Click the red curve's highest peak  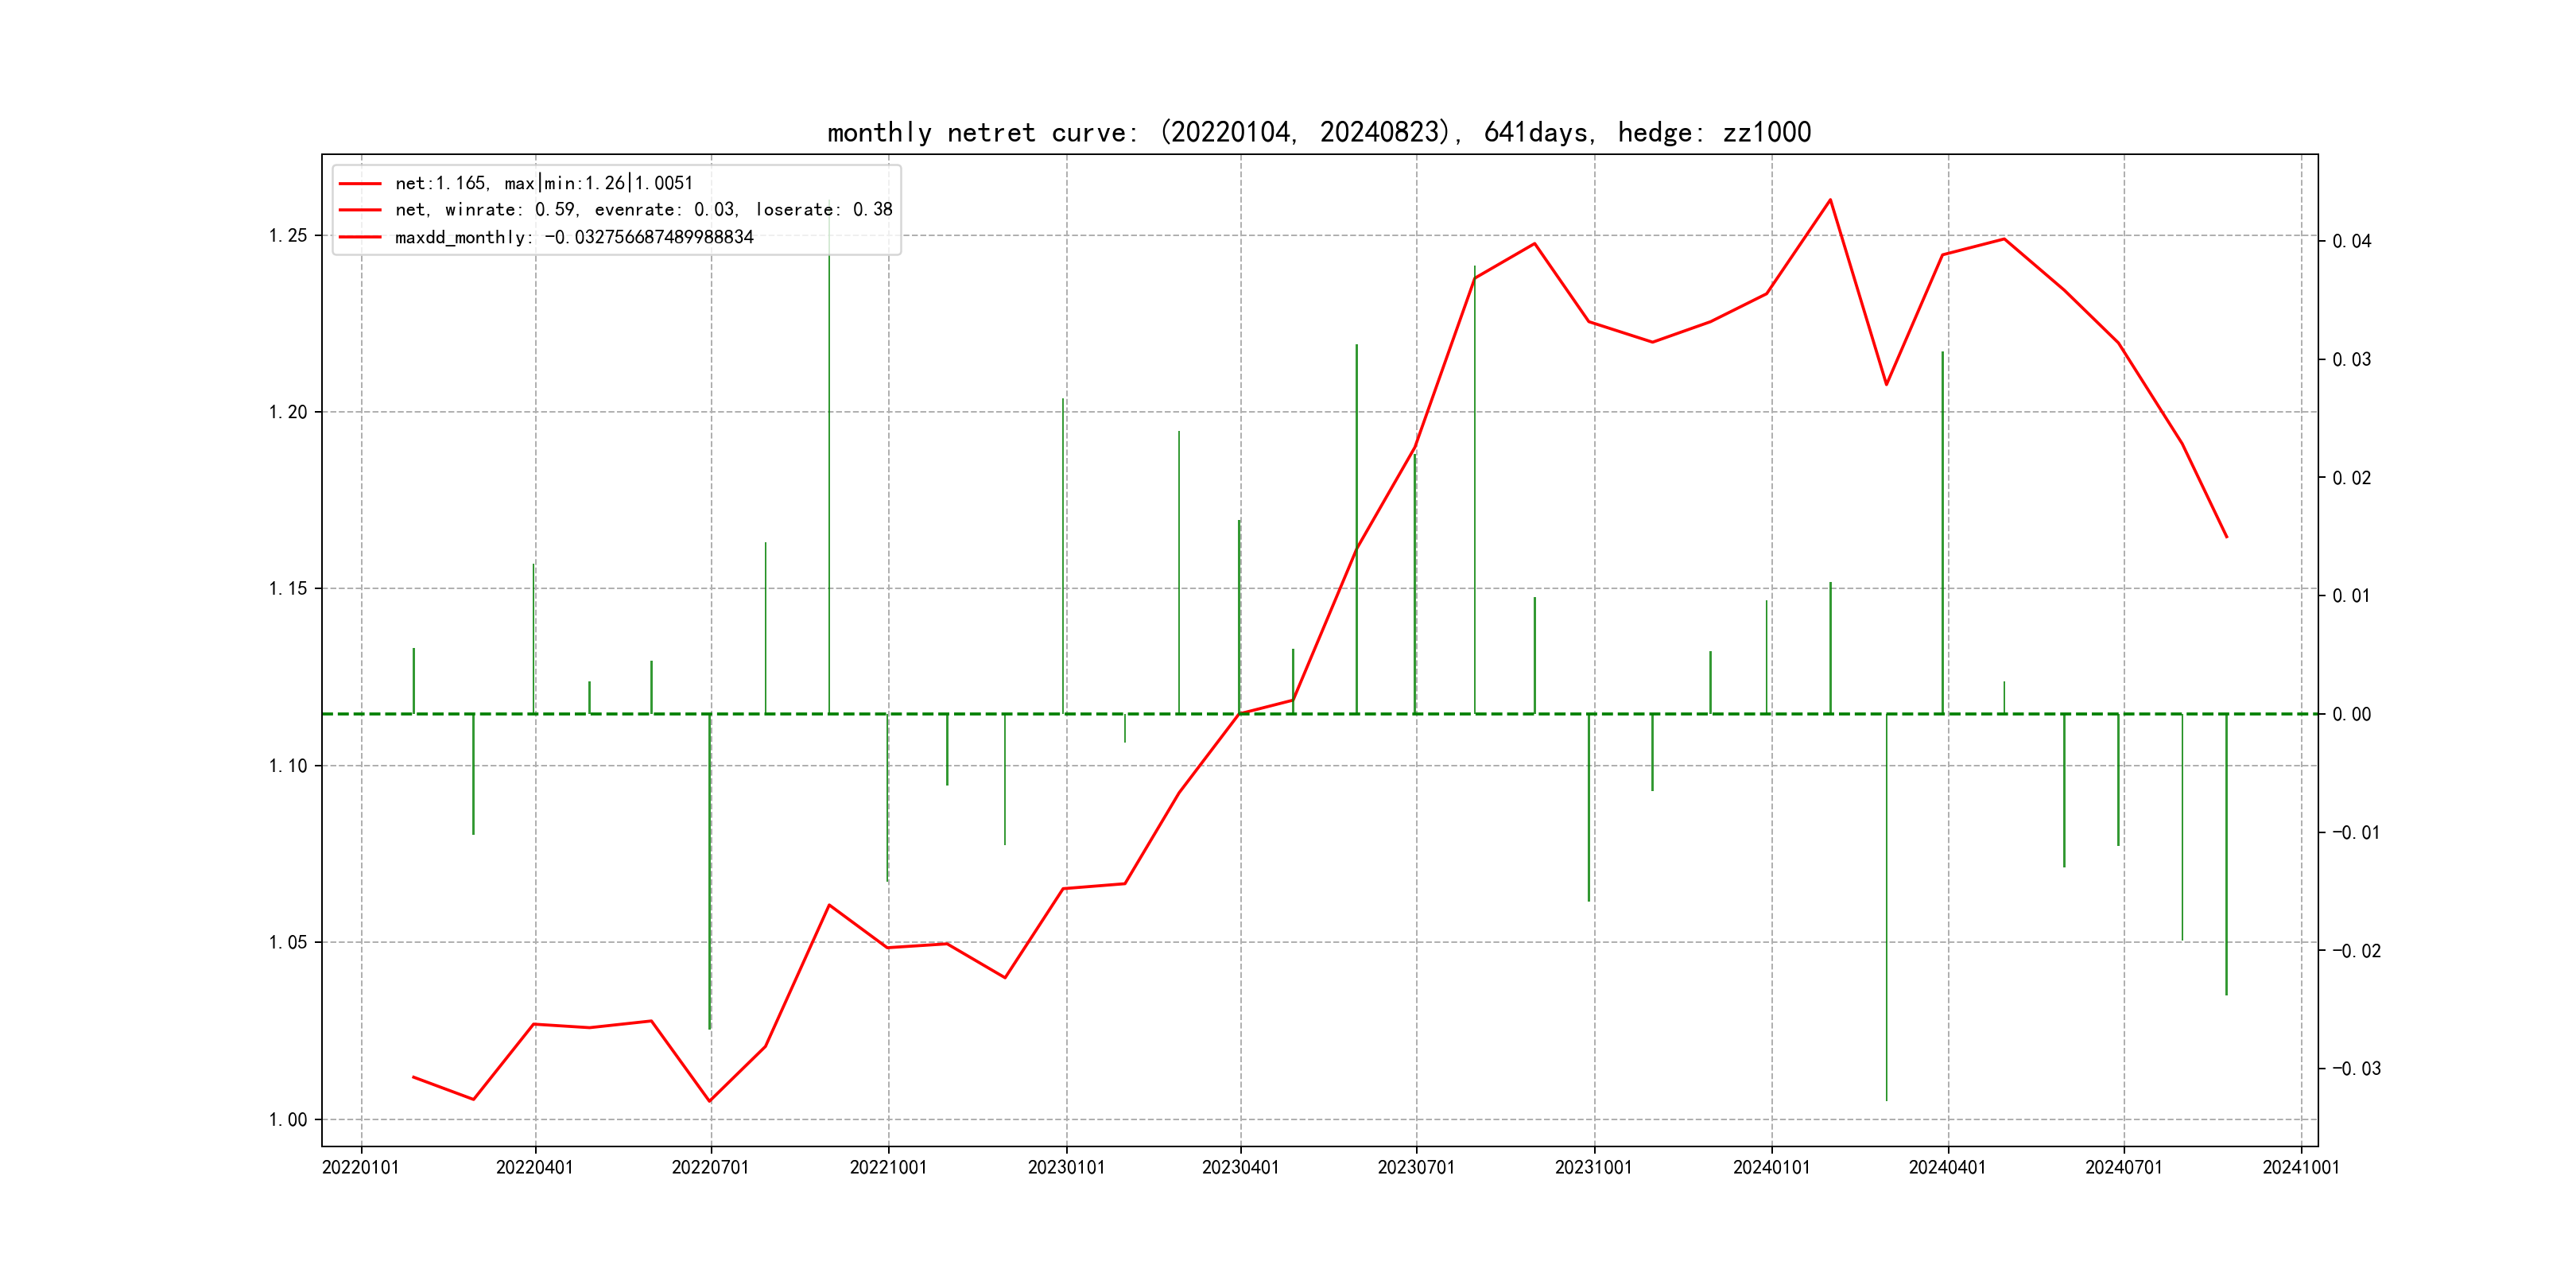1830,200
